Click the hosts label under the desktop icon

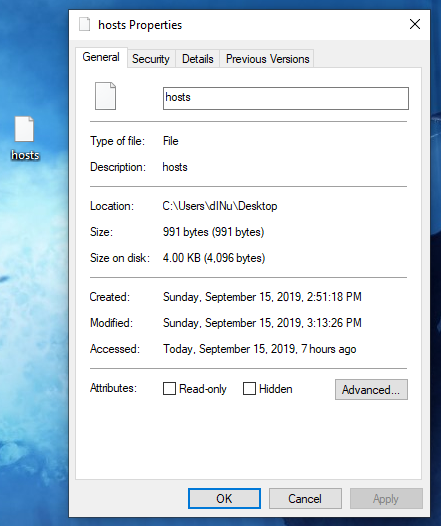click(25, 155)
